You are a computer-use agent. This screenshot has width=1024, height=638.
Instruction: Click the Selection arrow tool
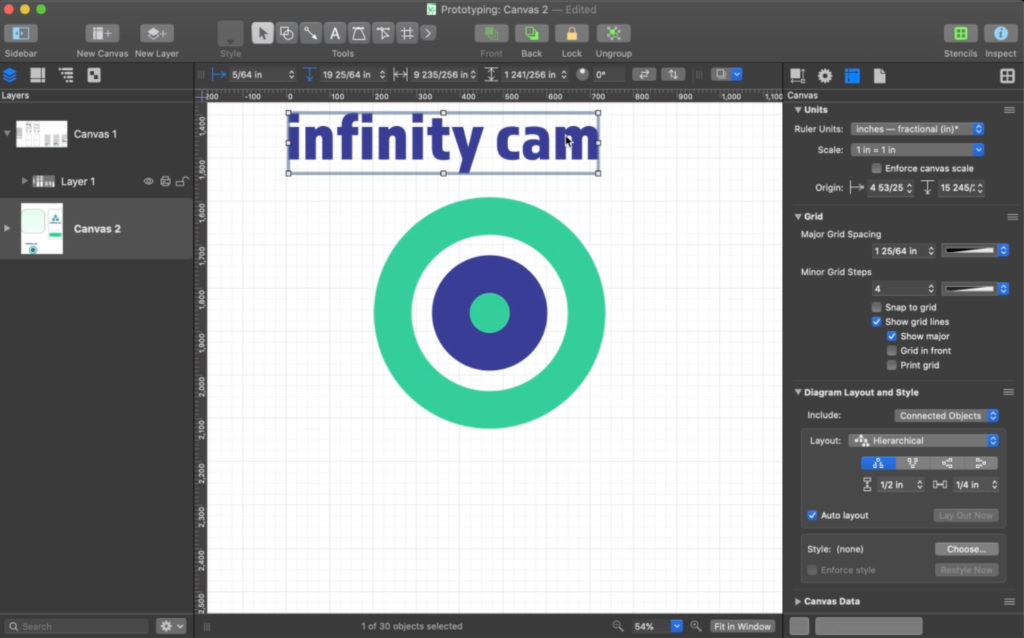(262, 33)
